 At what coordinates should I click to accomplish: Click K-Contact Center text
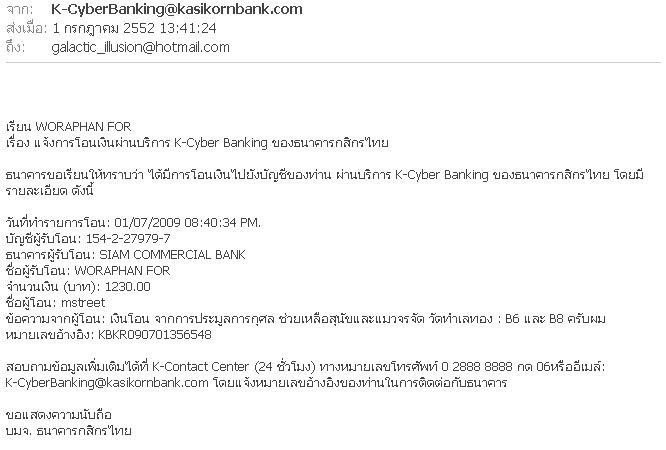(x=200, y=367)
